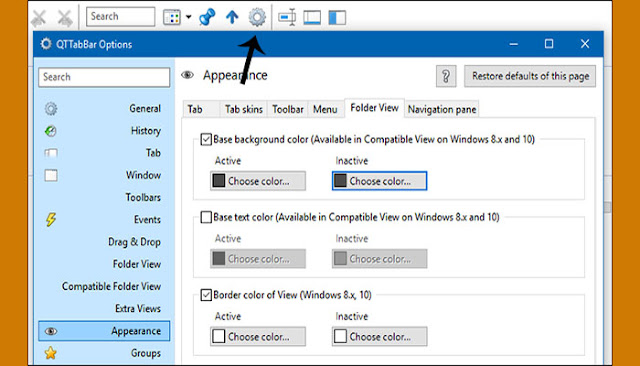Go up one level with blue arrow
This screenshot has width=640, height=366.
pos(232,17)
